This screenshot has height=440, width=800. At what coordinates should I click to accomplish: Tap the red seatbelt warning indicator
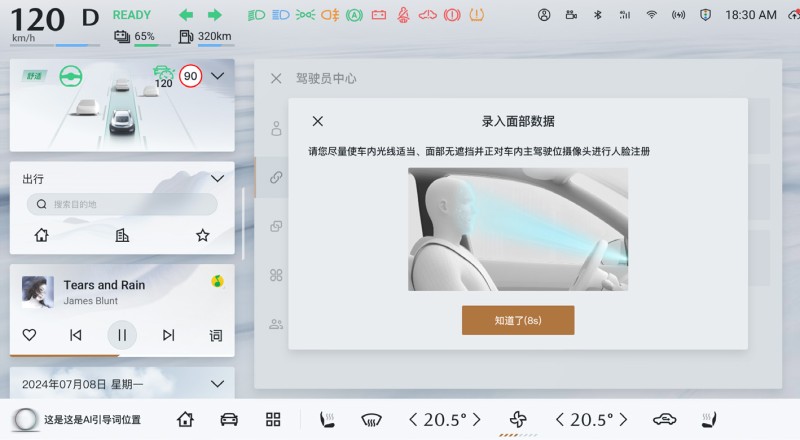click(x=403, y=15)
